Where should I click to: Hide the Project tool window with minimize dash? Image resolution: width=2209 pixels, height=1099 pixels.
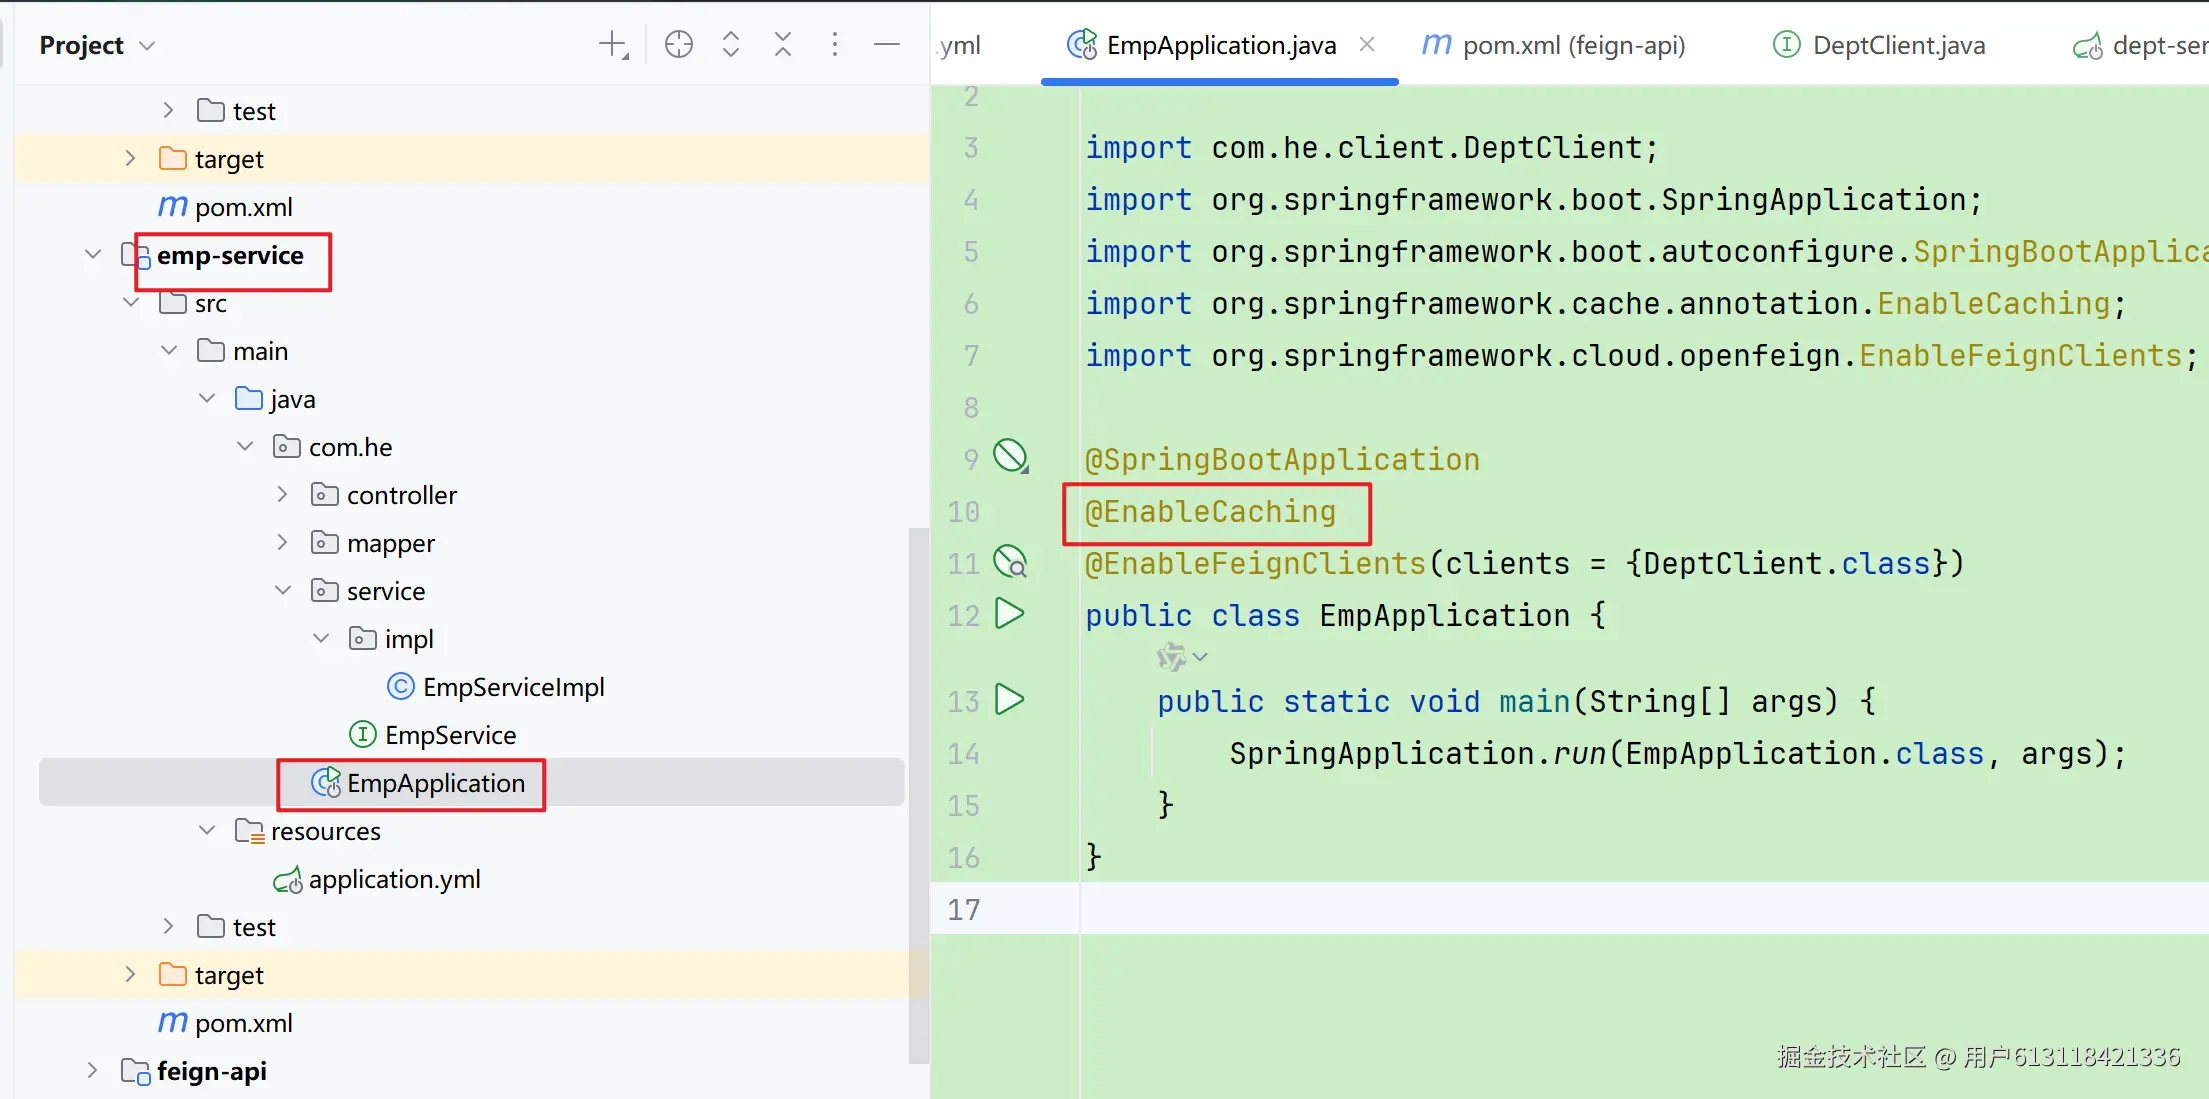887,45
